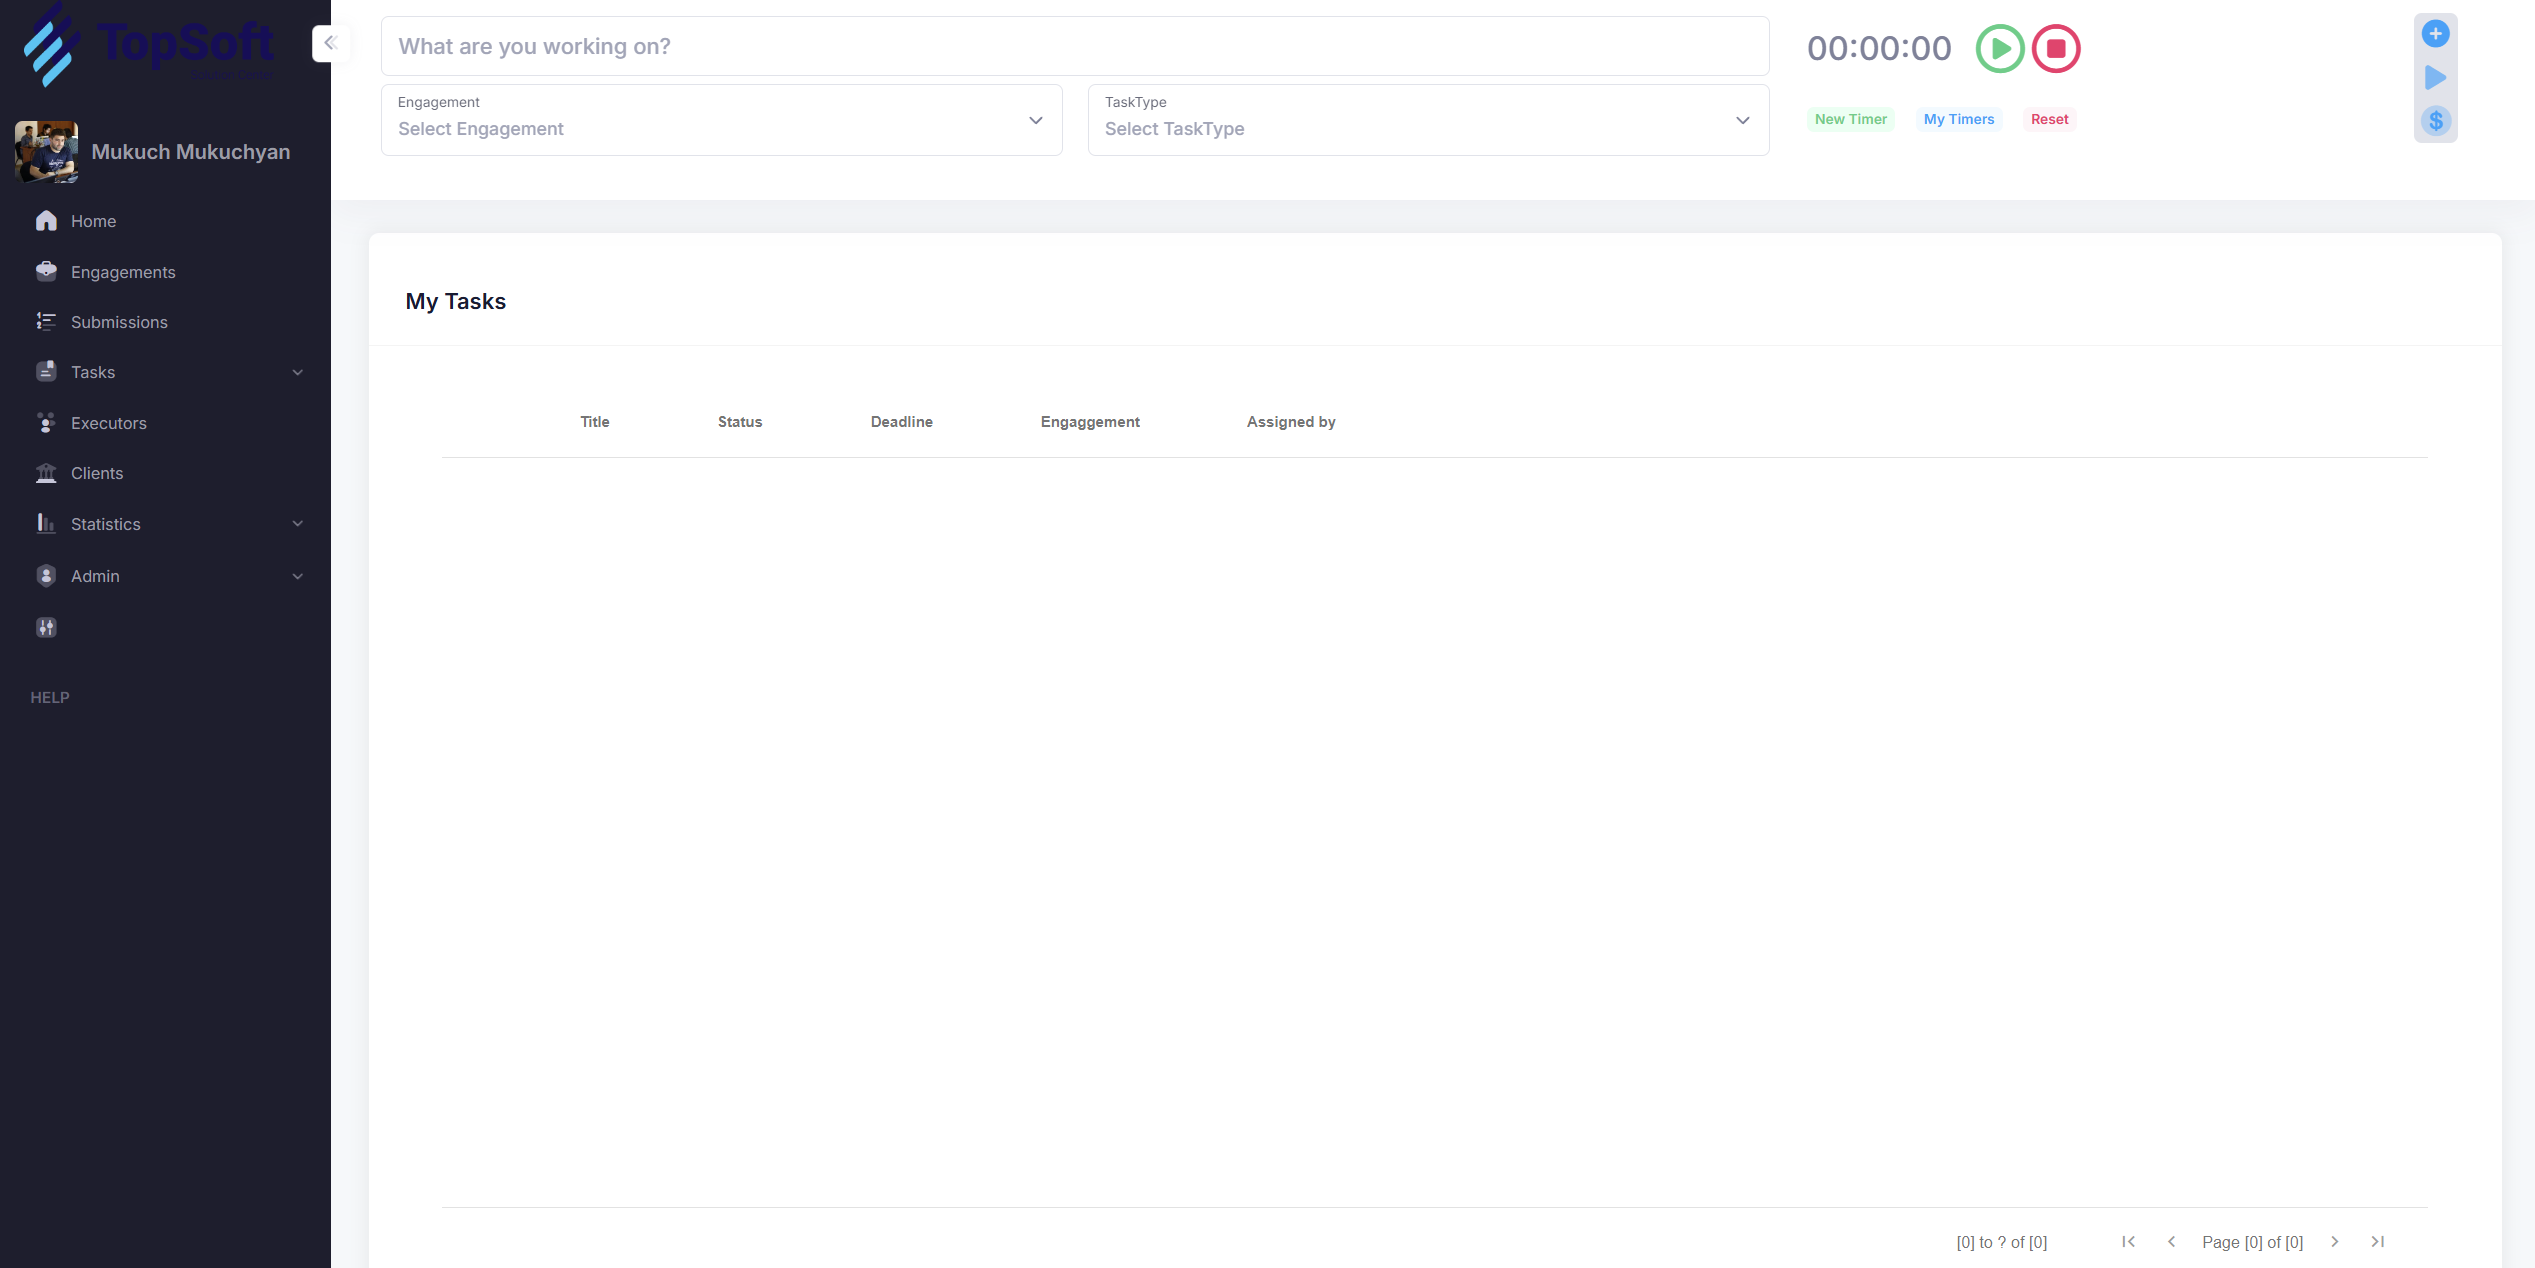Switch to My Timers
Screen dimensions: 2535x1268
pos(1959,119)
